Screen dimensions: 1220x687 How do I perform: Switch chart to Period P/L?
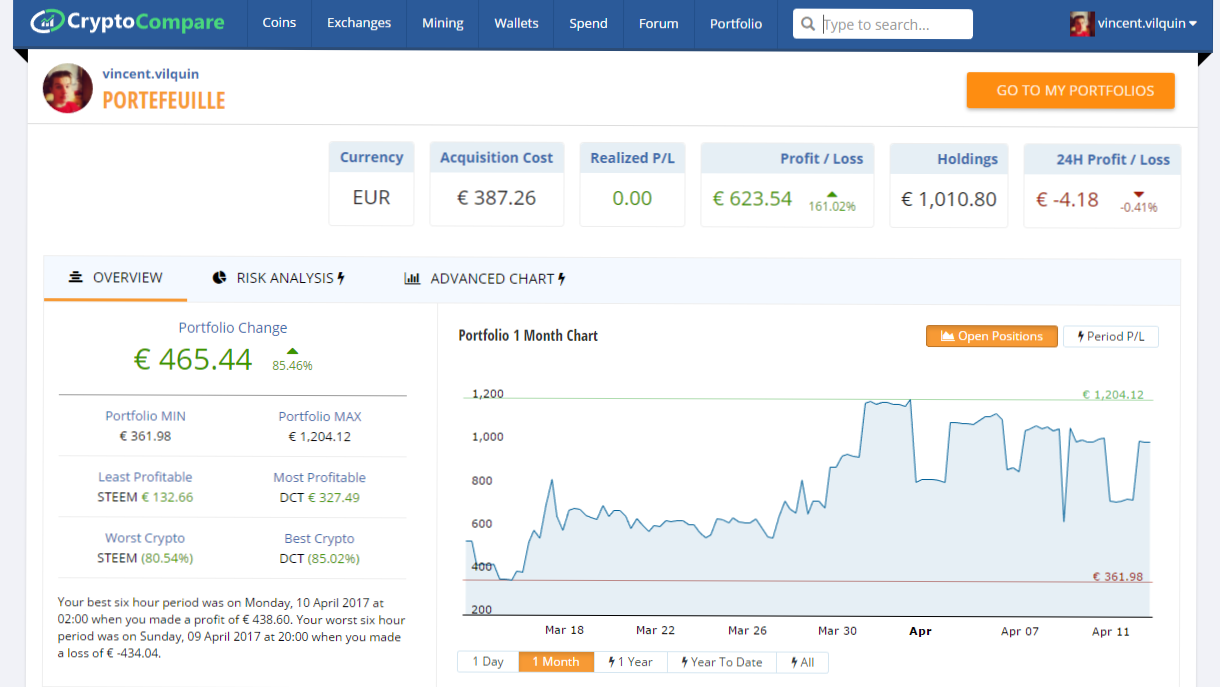click(x=1110, y=337)
